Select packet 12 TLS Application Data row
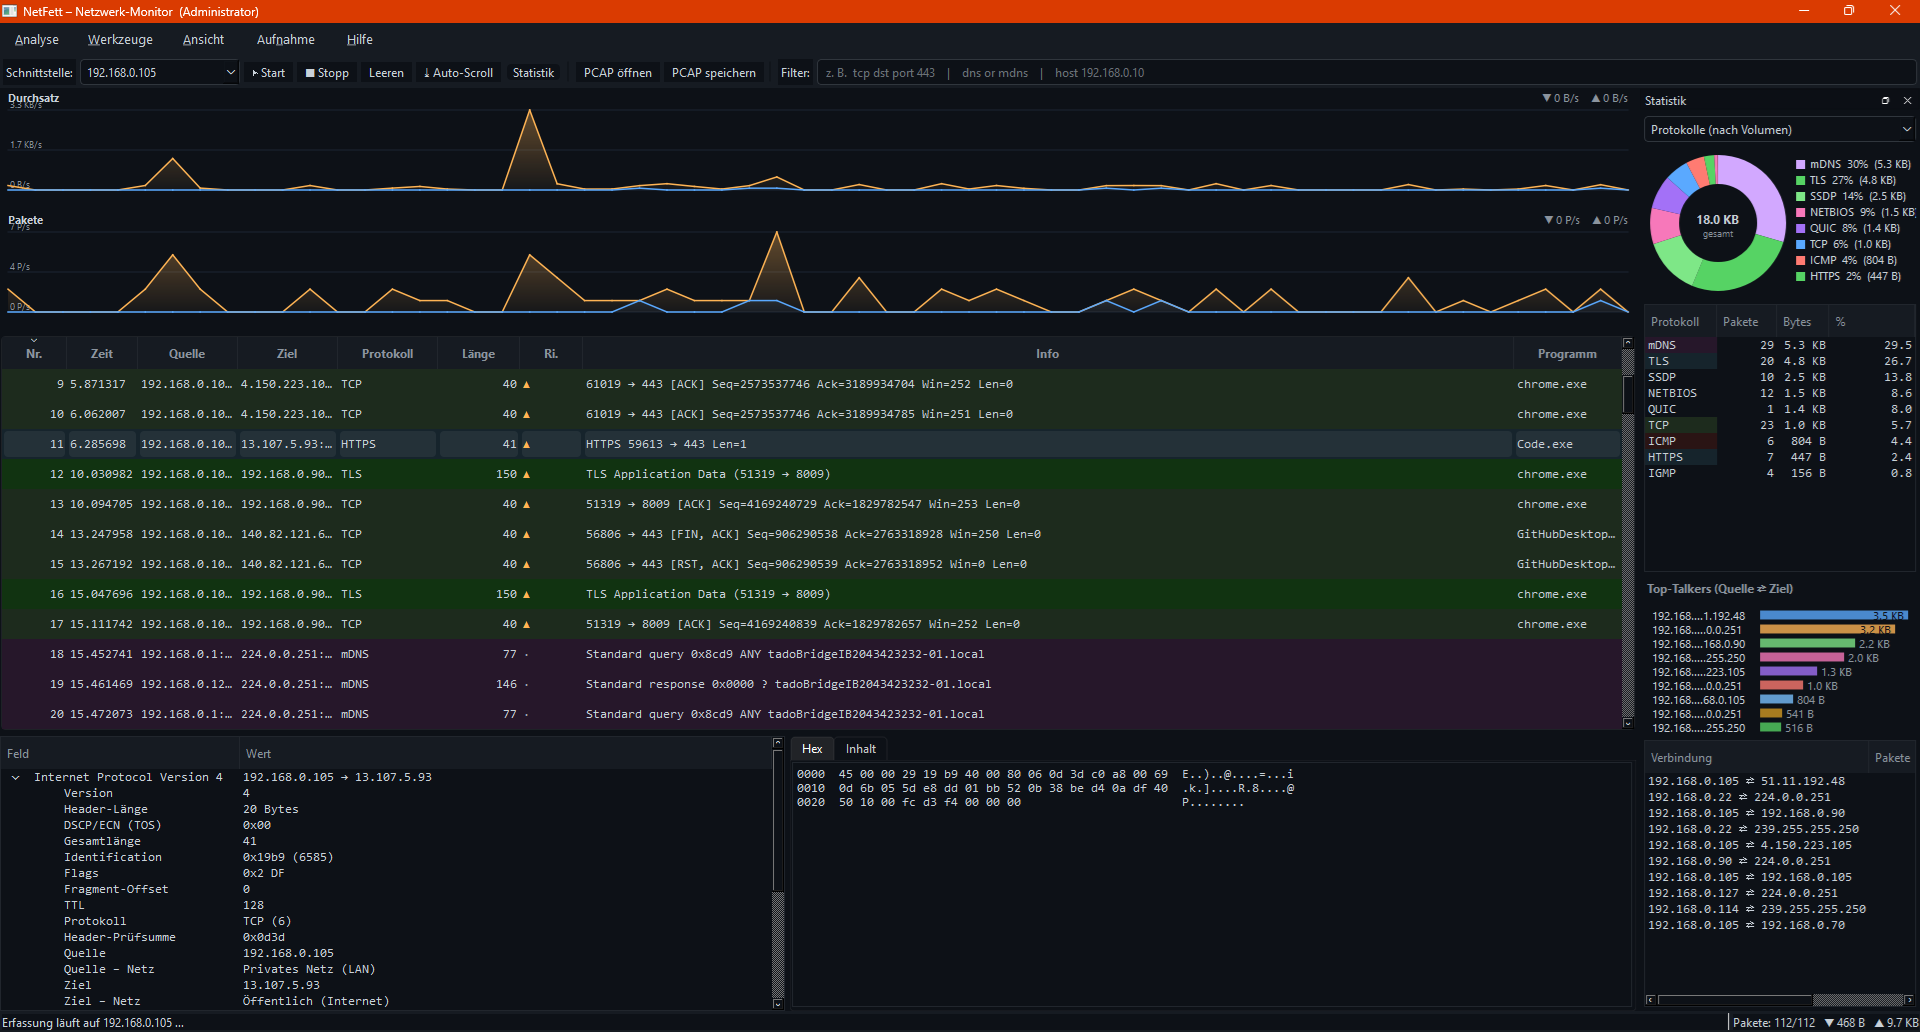1920x1032 pixels. (x=811, y=474)
